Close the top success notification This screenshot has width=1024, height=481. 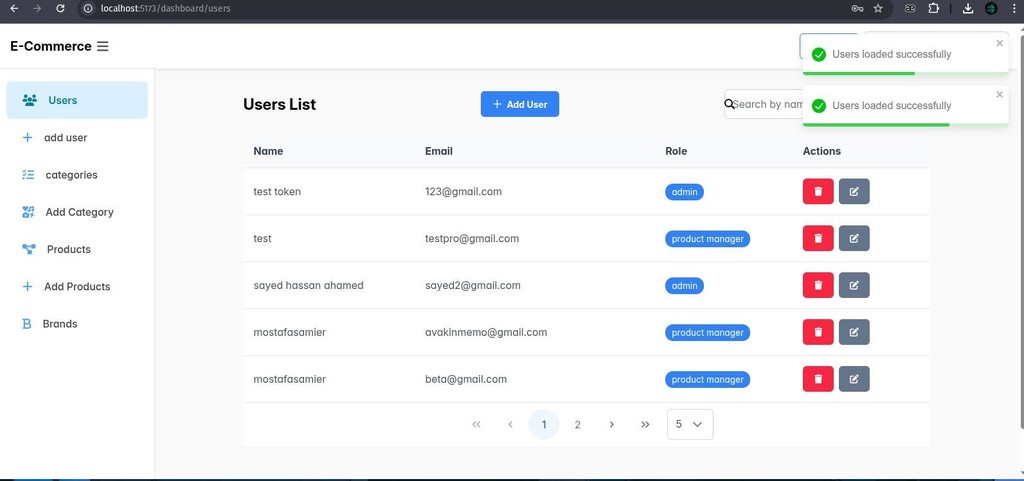pos(999,43)
